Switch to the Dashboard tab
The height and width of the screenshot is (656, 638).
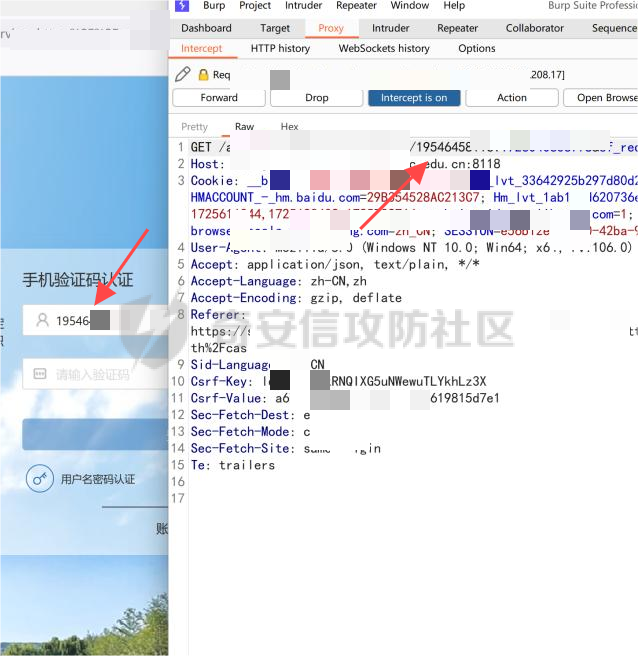point(206,28)
